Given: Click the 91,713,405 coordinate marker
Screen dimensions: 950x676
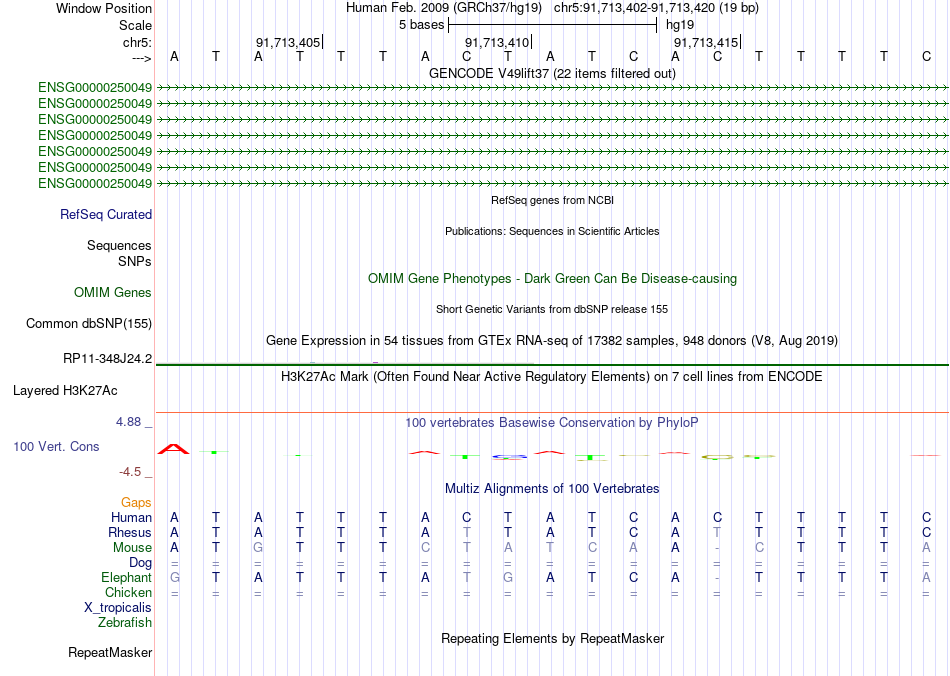Looking at the screenshot, I should click(x=288, y=42).
